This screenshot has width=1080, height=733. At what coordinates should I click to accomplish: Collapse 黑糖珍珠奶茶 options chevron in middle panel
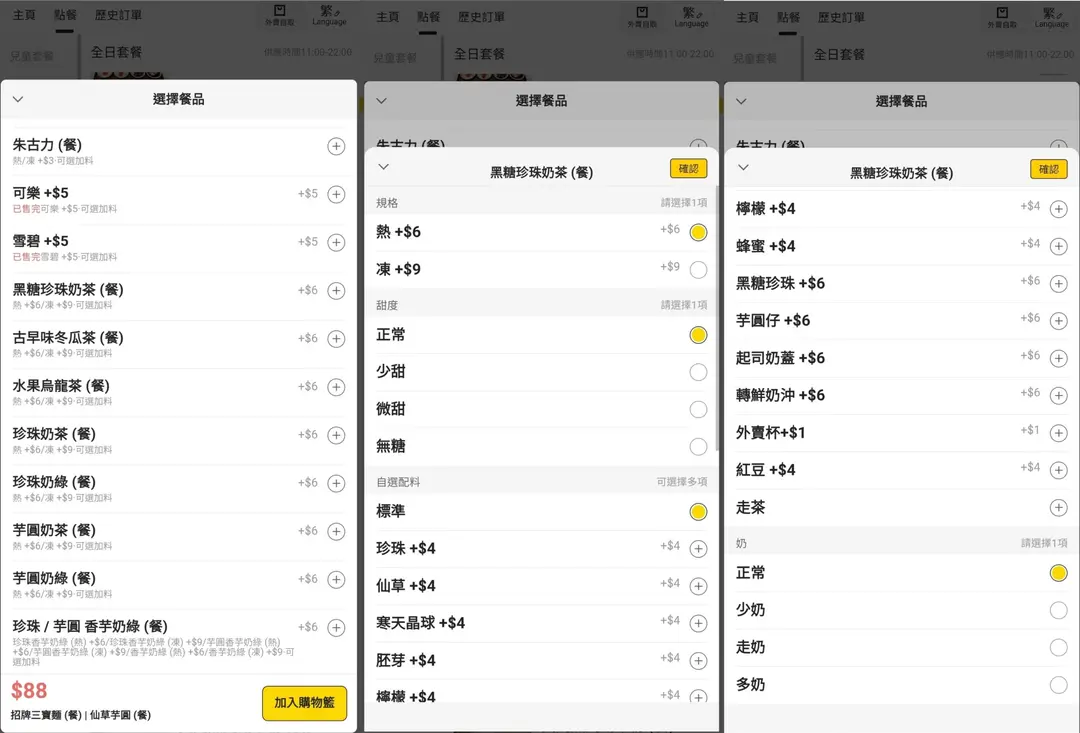383,168
